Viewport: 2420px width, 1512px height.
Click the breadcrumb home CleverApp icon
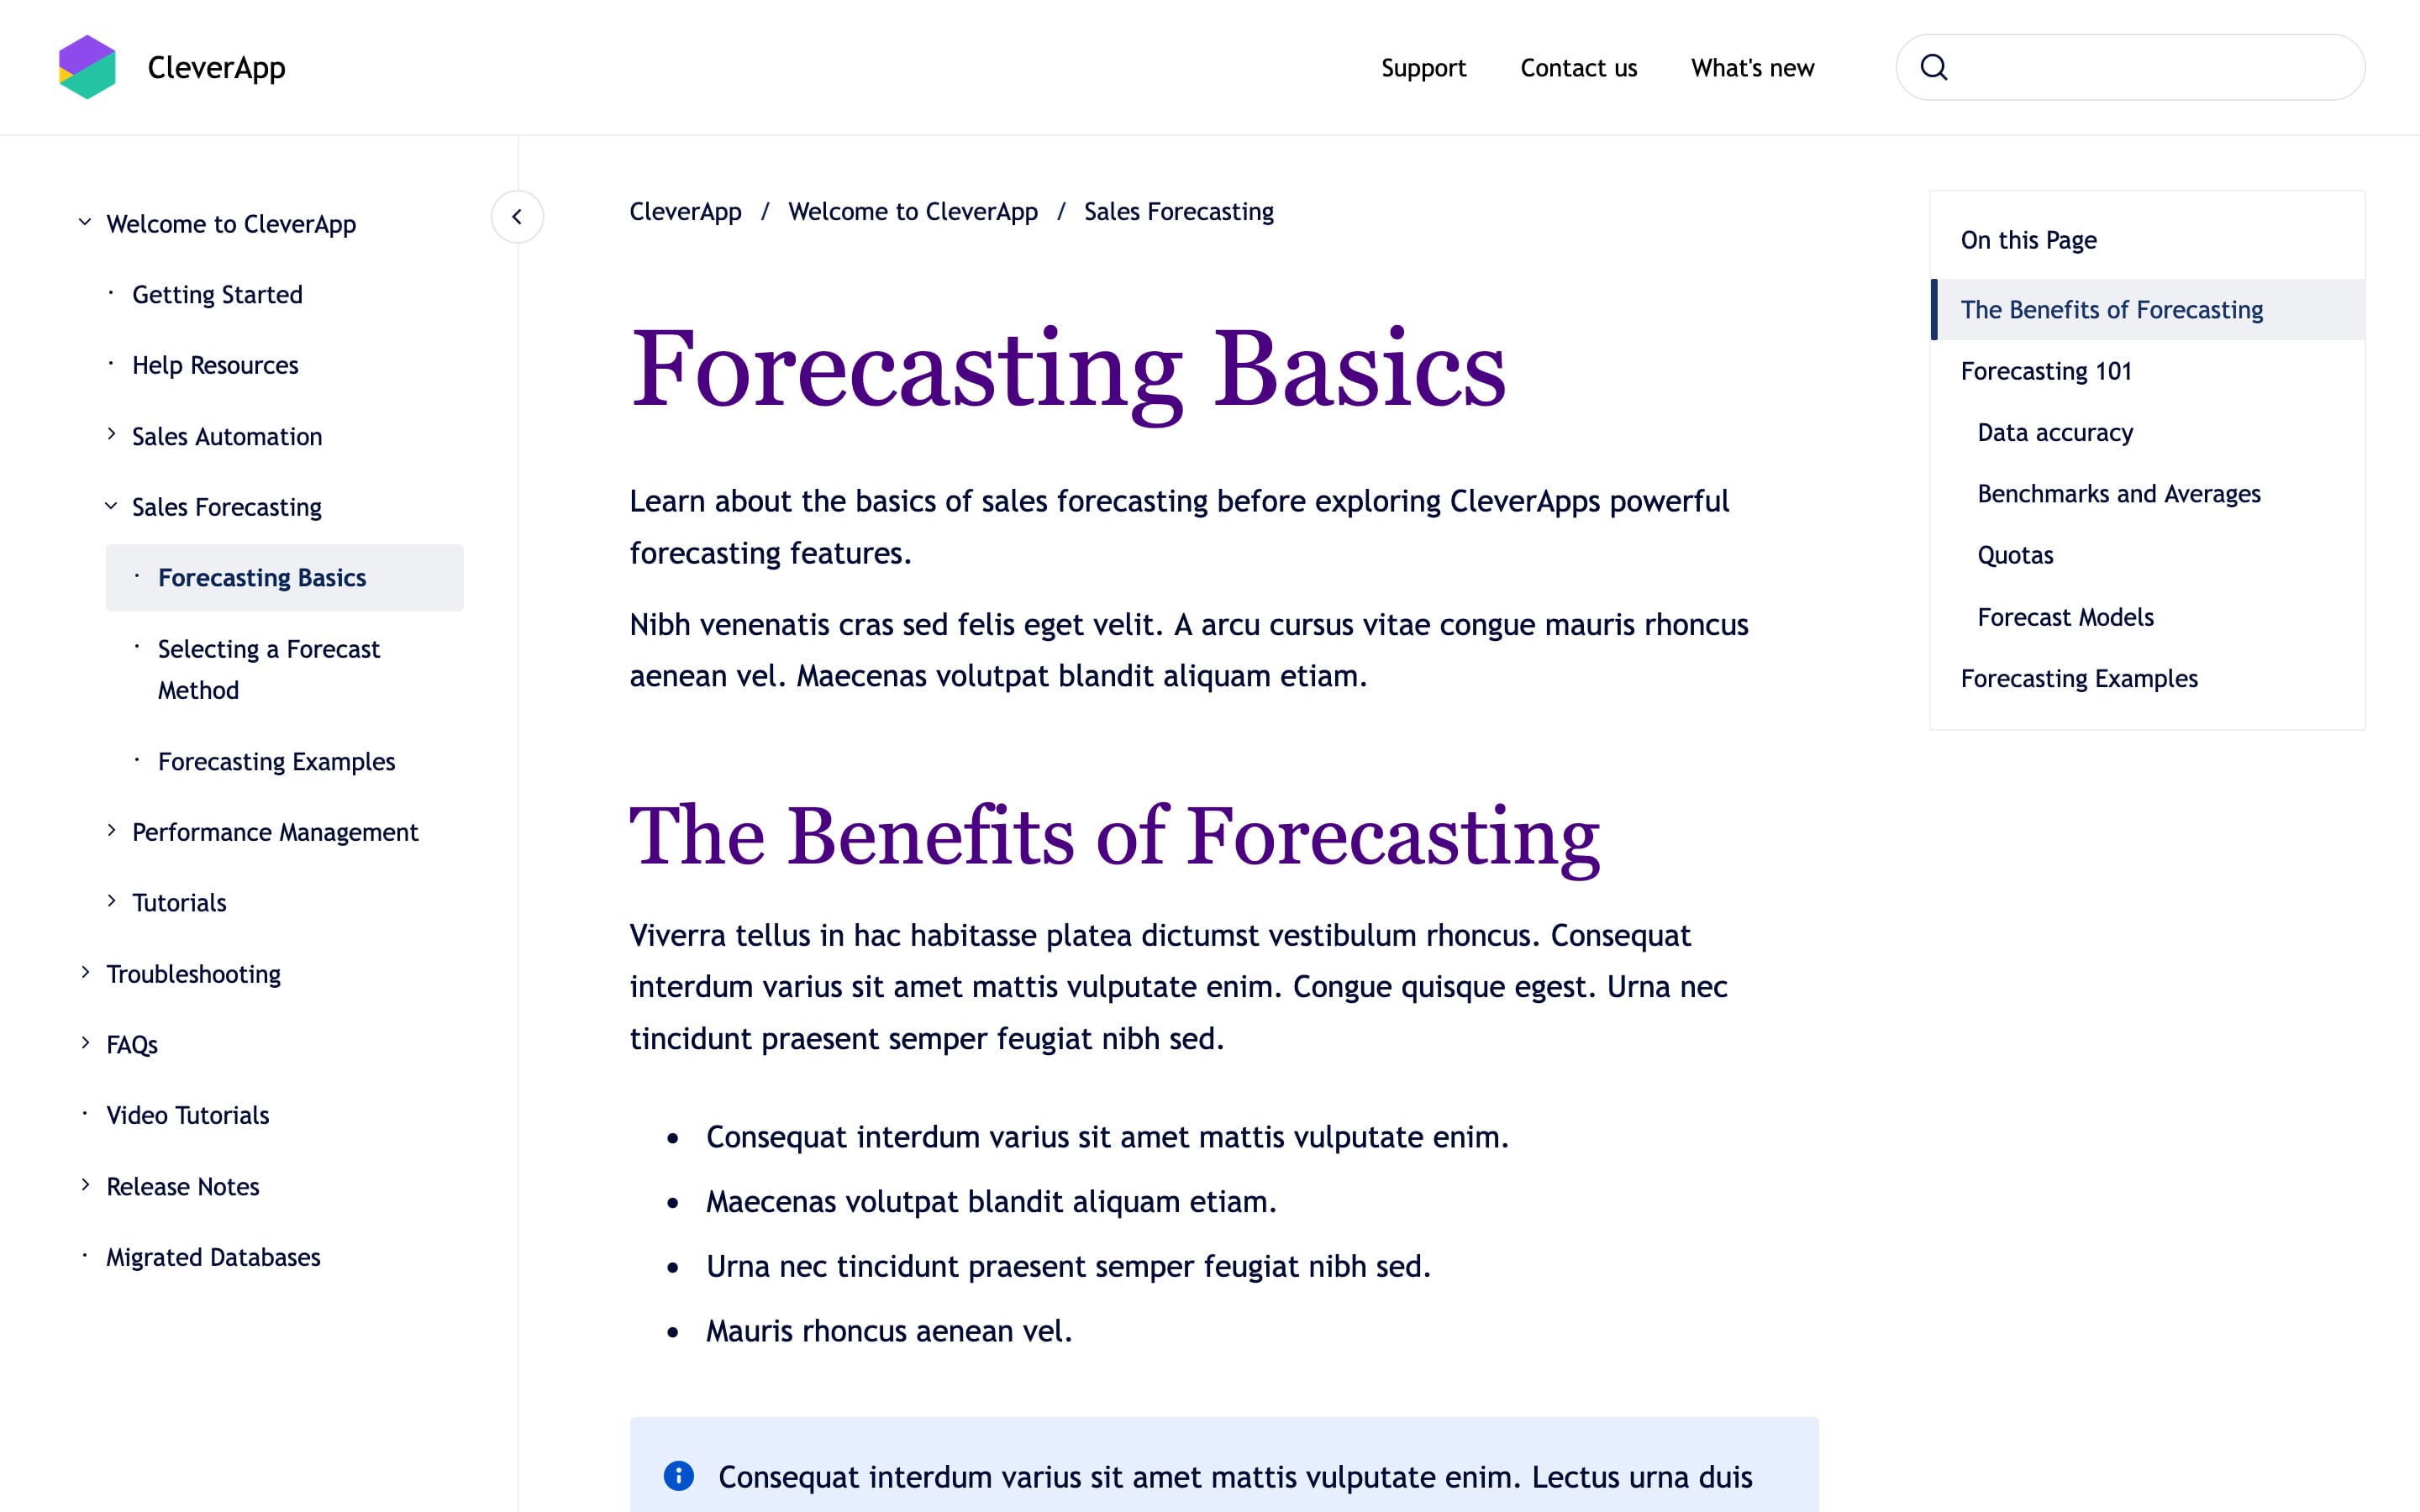(687, 213)
